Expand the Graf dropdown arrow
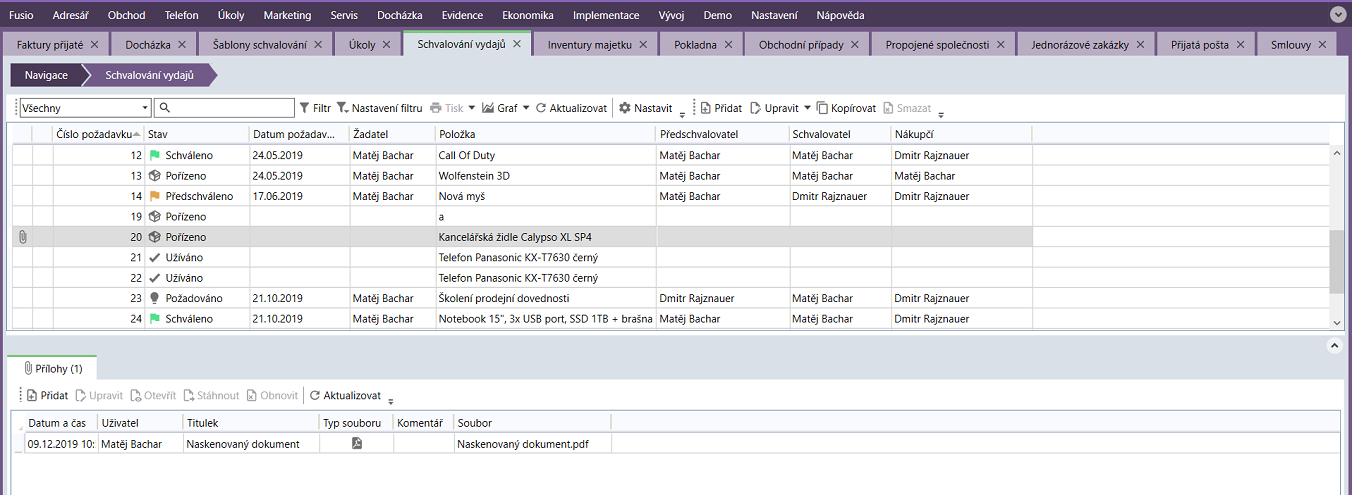The height and width of the screenshot is (495, 1352). coord(526,108)
